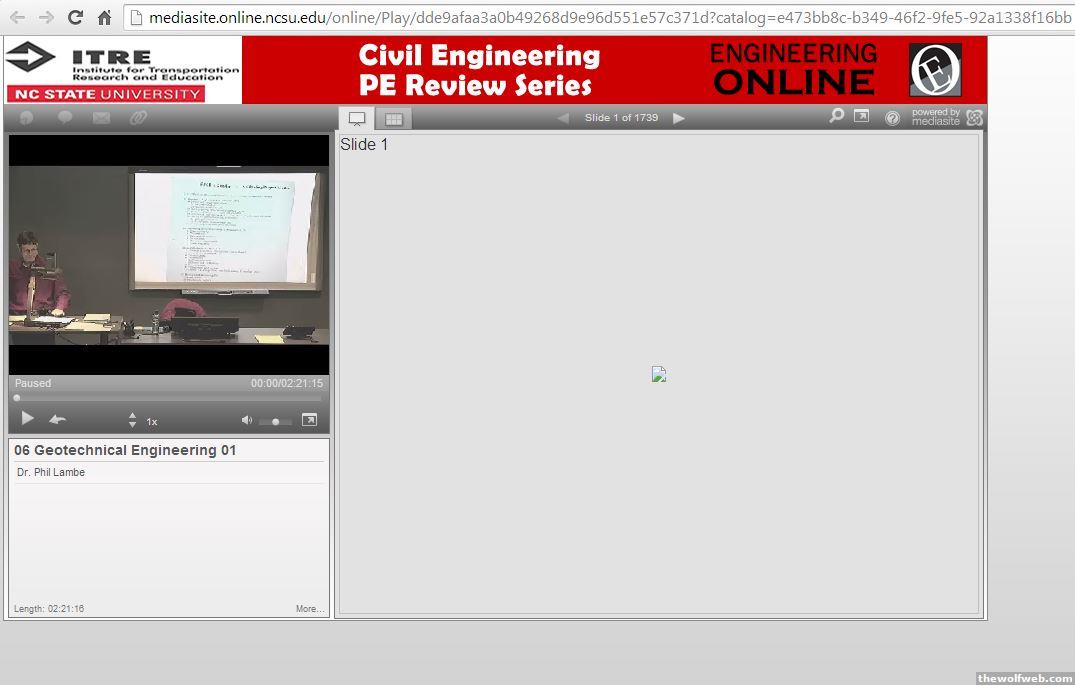The height and width of the screenshot is (685, 1075).
Task: Click the video seek bar start handle
Action: (17, 398)
